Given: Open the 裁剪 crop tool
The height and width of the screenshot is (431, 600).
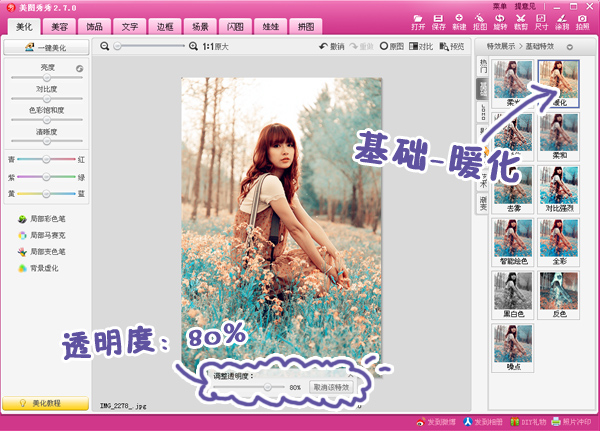Looking at the screenshot, I should pos(521,22).
